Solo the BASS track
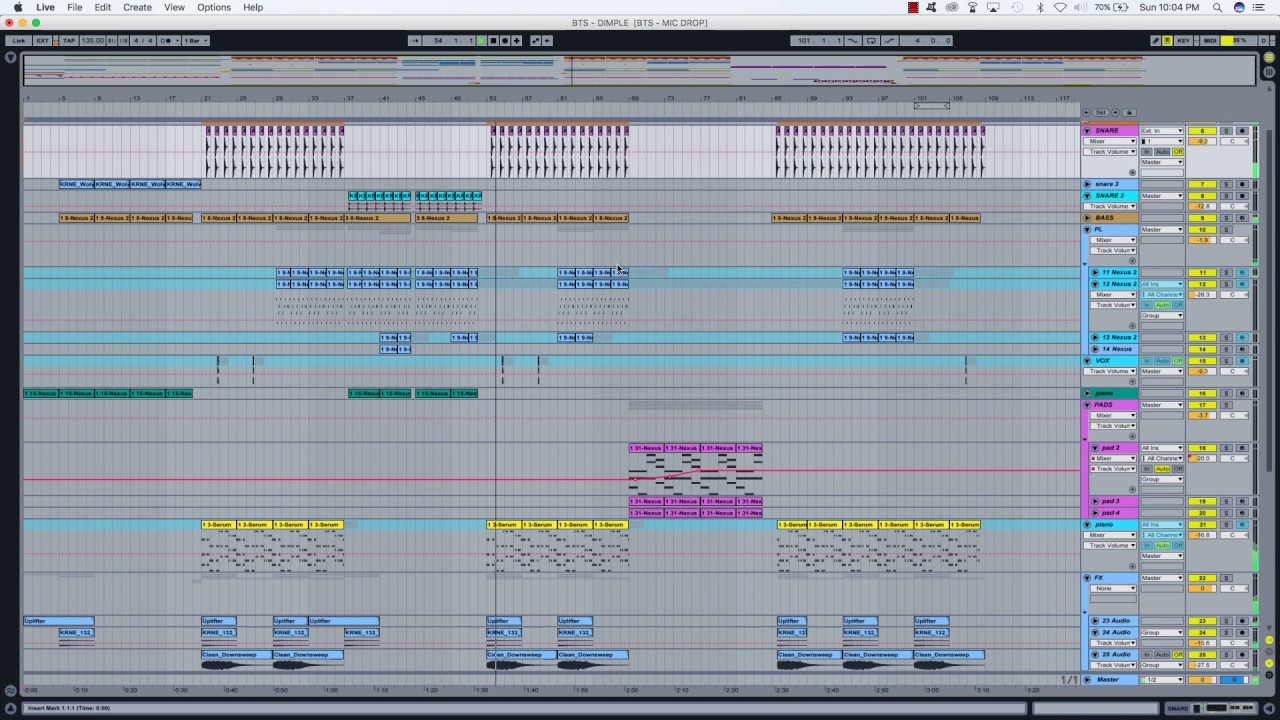This screenshot has width=1280, height=720. pos(1226,217)
